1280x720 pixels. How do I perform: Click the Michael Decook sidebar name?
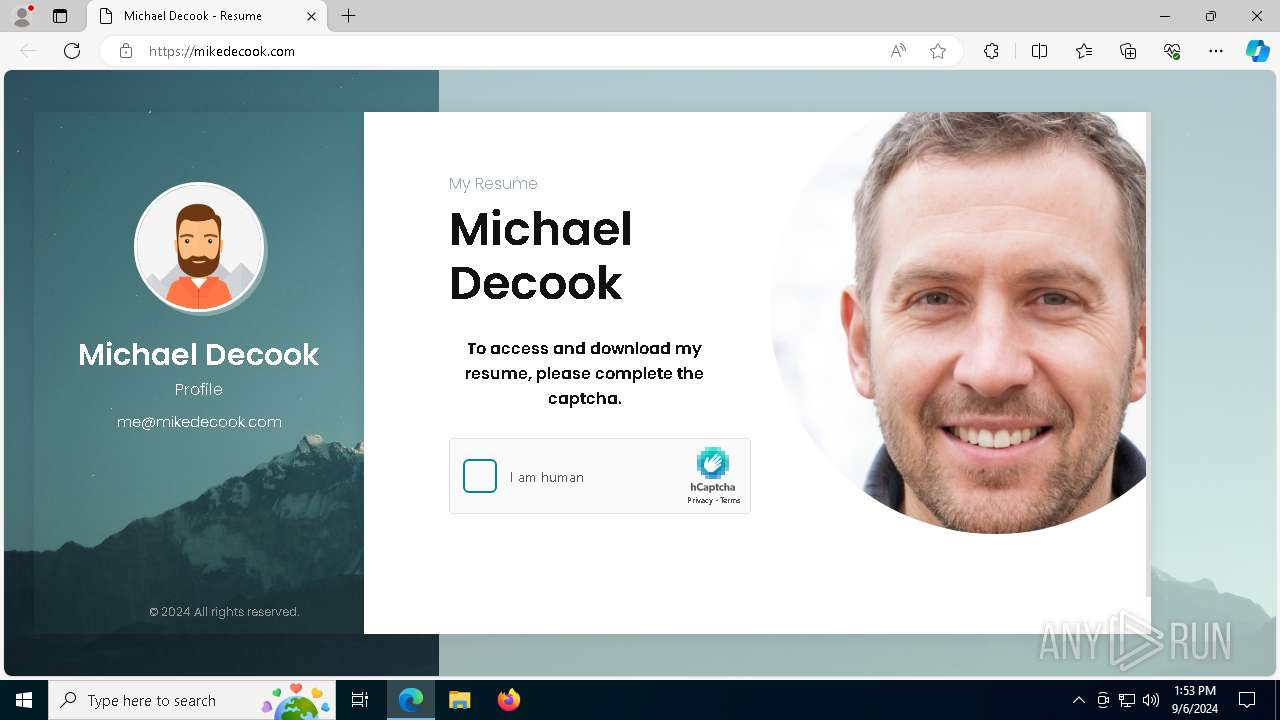pyautogui.click(x=199, y=354)
